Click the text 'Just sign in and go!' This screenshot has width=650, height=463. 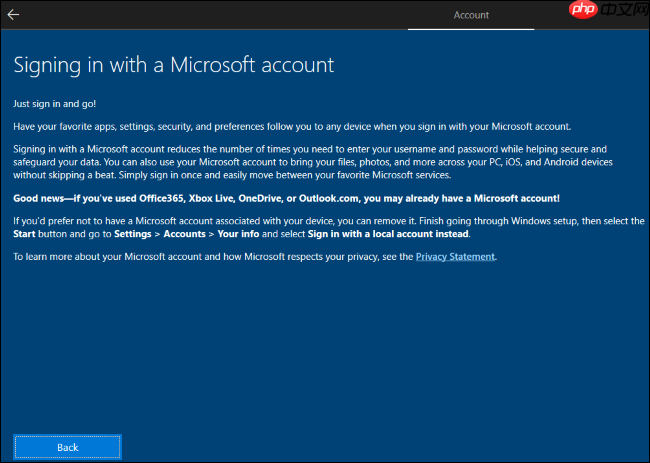(x=55, y=104)
